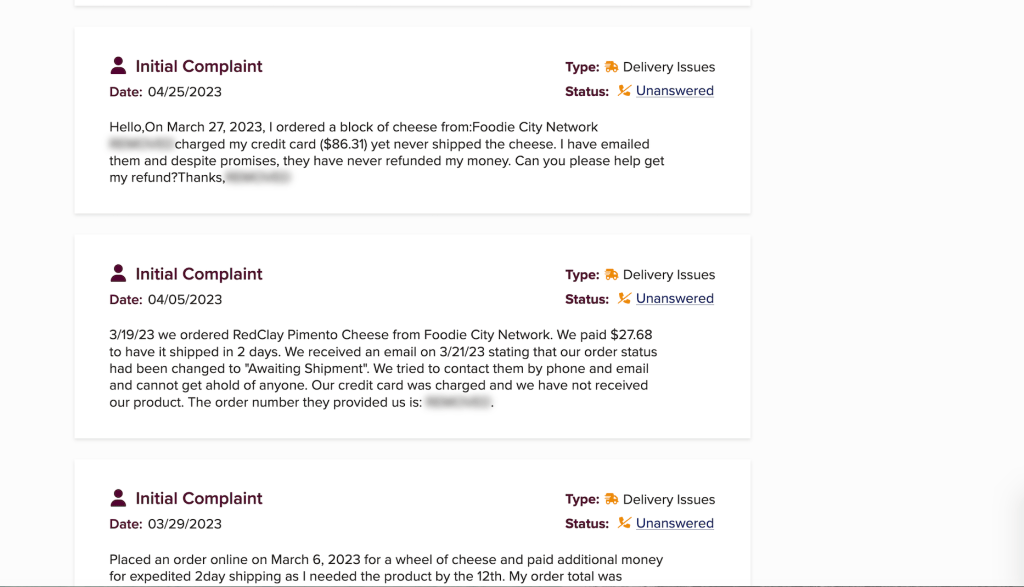Select the Initial Complaint heading dated 03/29/2023
Image resolution: width=1024 pixels, height=587 pixels.
199,498
